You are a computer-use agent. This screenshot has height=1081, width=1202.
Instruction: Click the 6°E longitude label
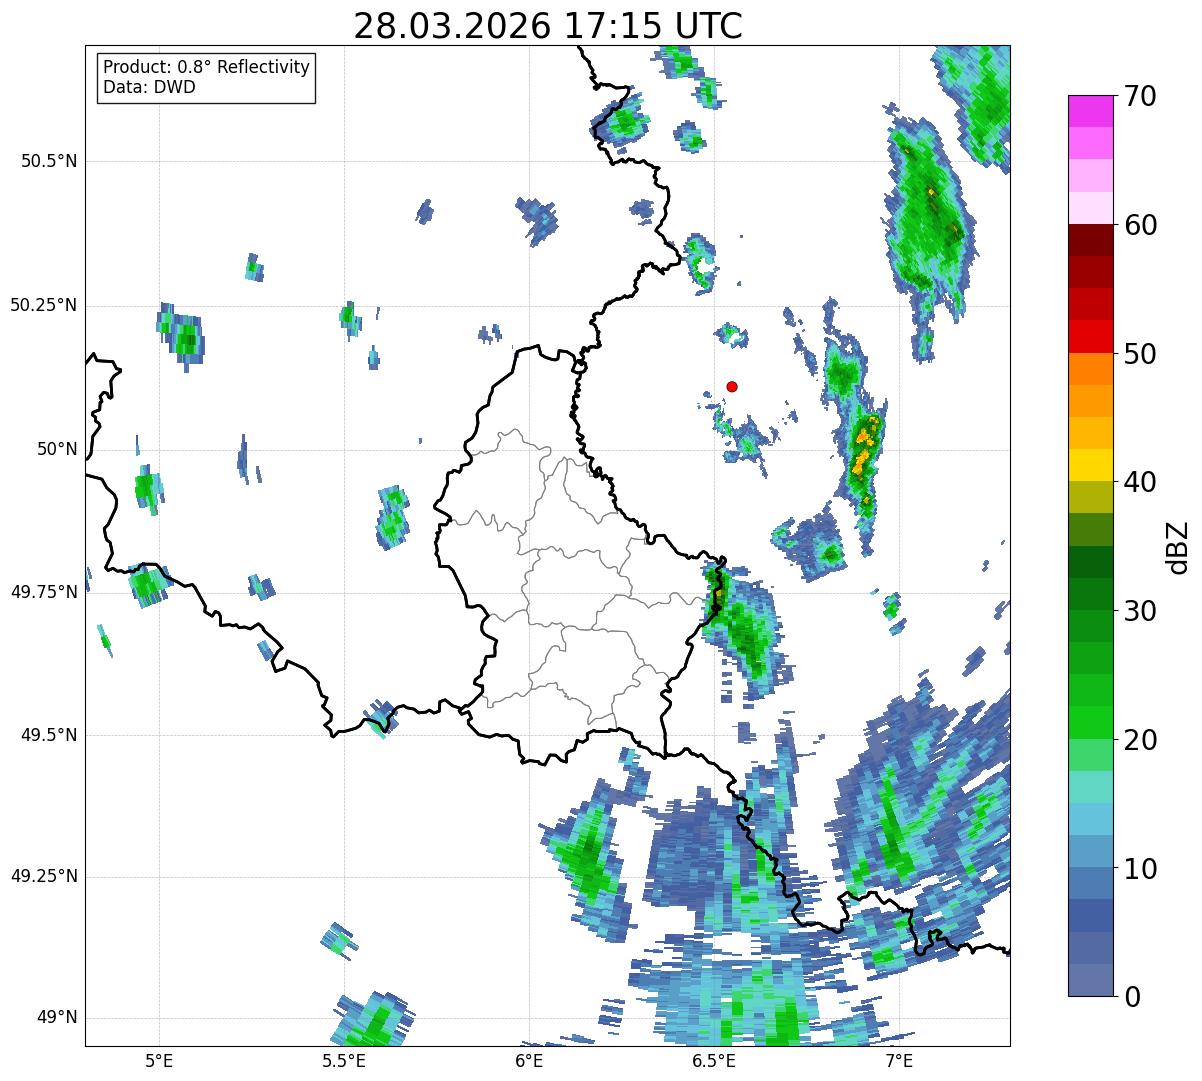(529, 1061)
